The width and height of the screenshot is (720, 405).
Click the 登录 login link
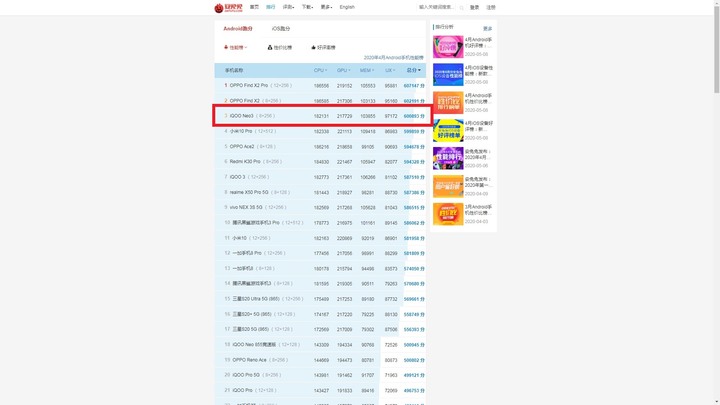click(474, 7)
